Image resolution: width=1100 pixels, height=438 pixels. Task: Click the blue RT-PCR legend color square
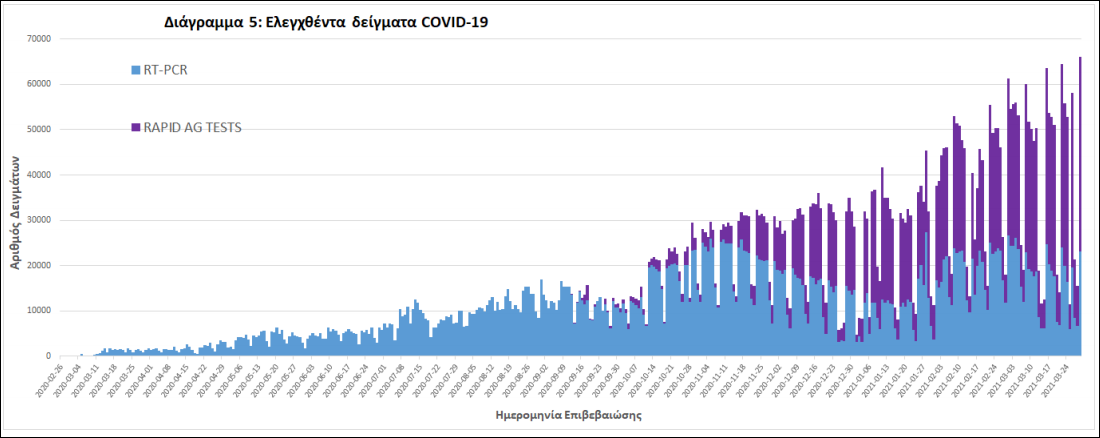(136, 70)
